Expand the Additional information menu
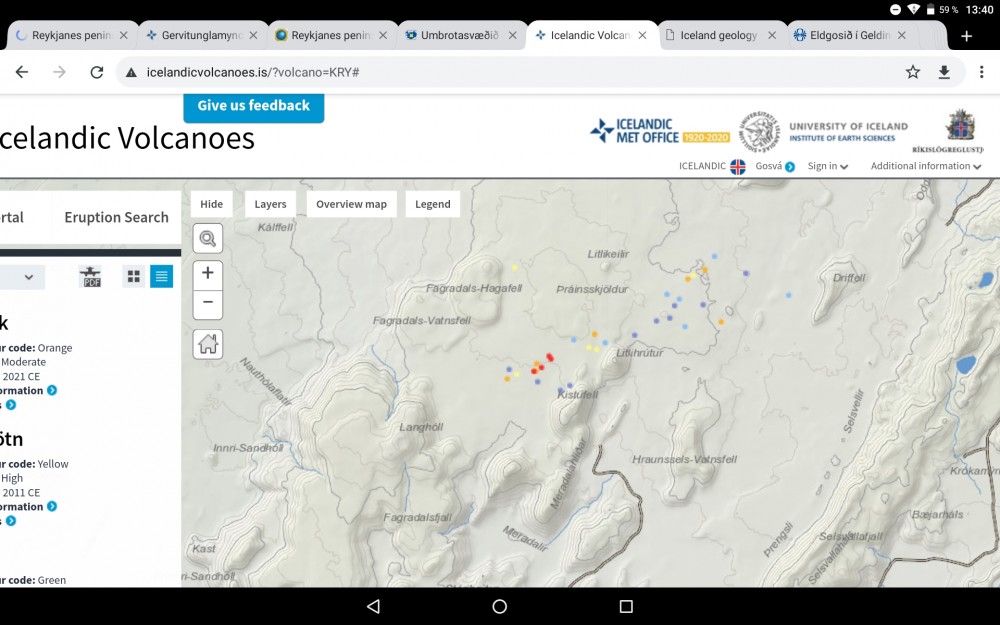Viewport: 1000px width, 625px height. tap(925, 167)
